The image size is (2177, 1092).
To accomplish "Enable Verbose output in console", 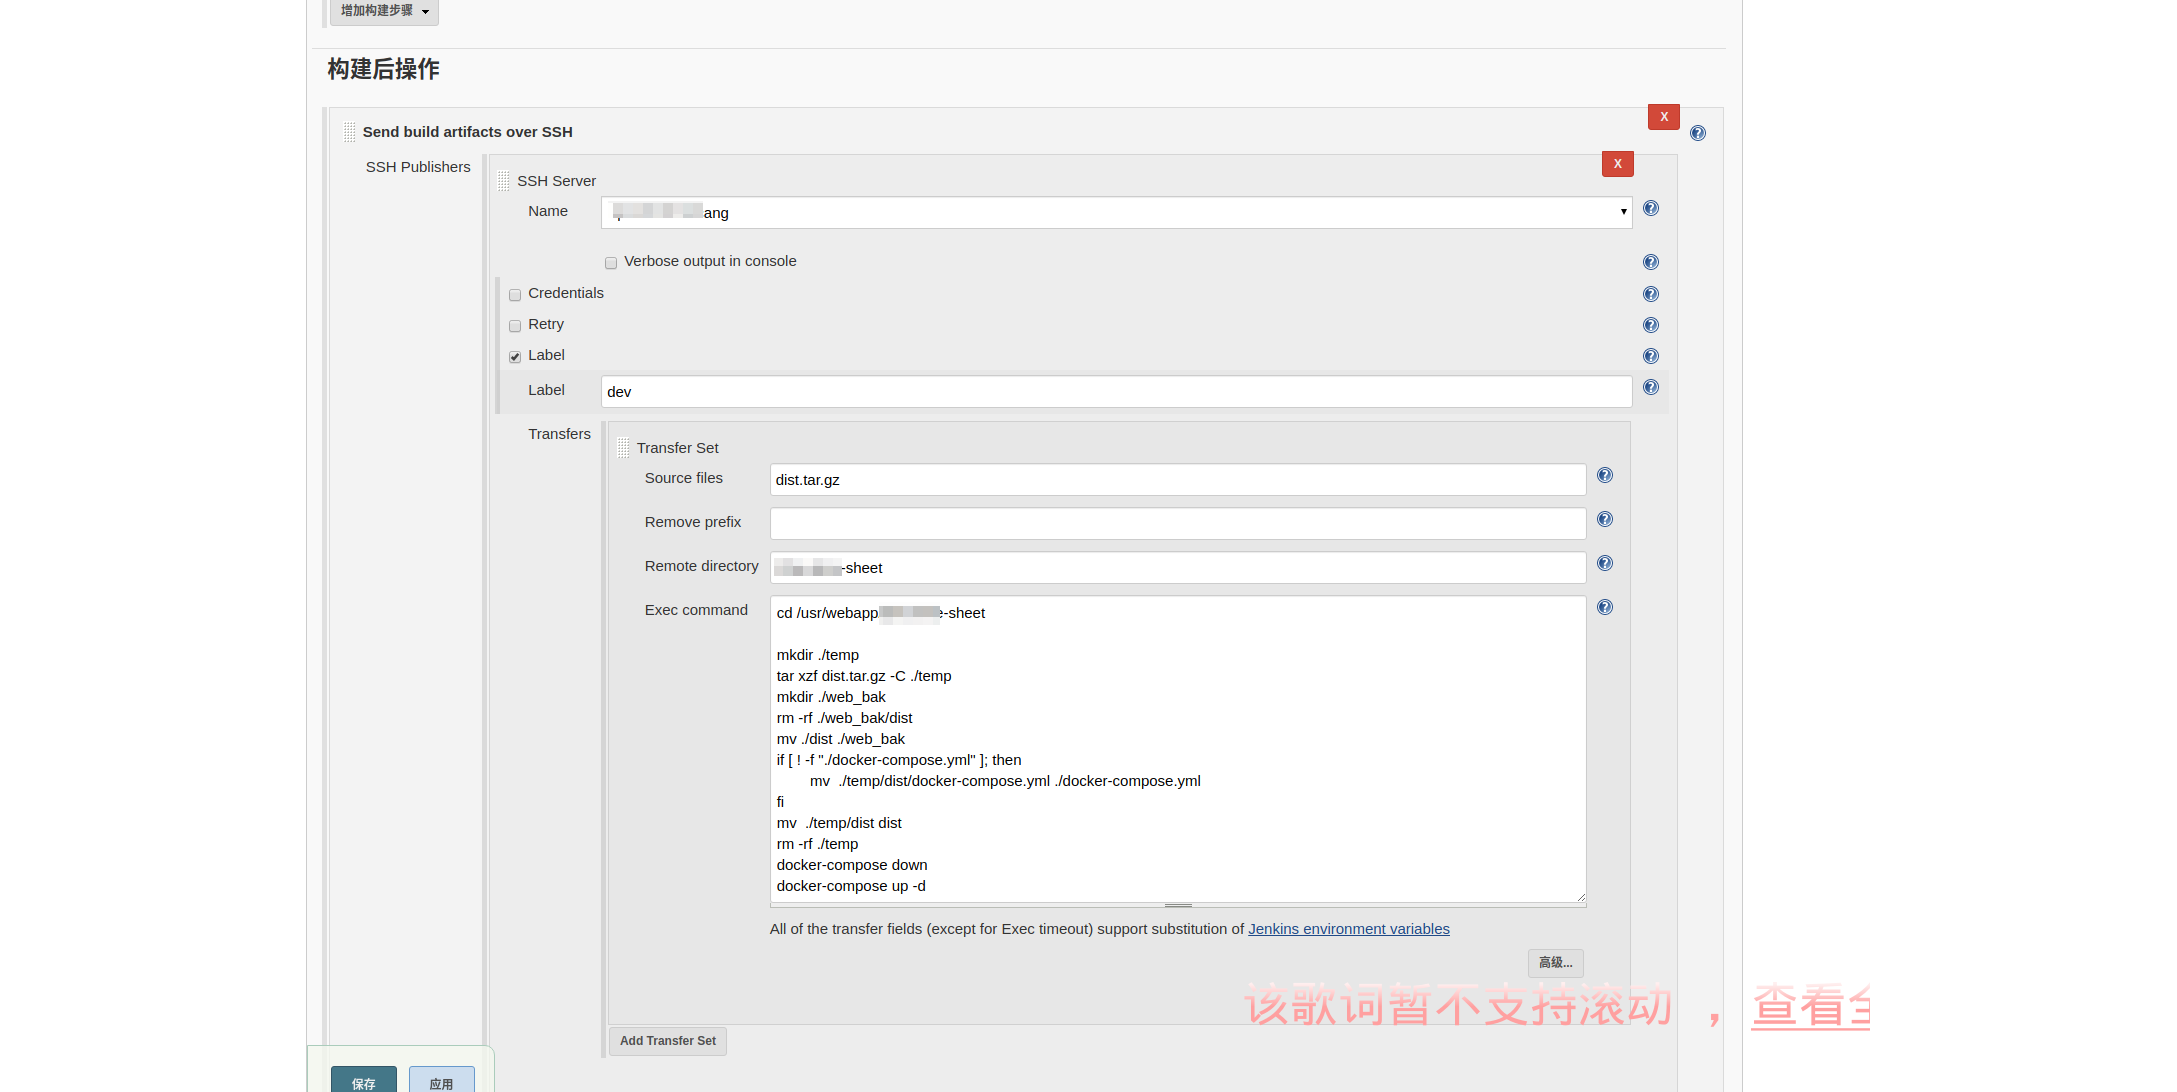I will click(x=611, y=263).
